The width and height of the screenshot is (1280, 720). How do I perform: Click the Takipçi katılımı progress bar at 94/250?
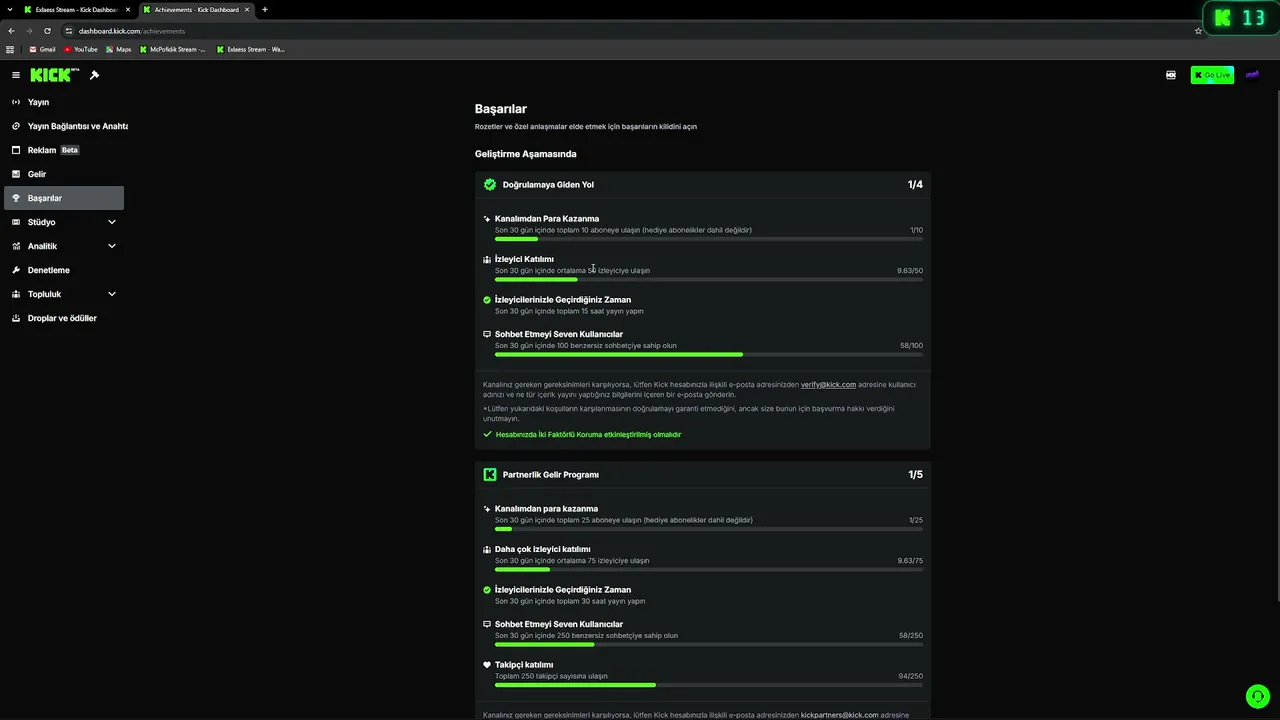tap(709, 685)
